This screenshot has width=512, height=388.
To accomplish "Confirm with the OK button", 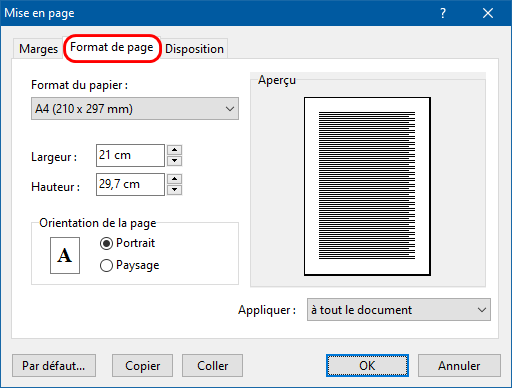I will pos(367,366).
